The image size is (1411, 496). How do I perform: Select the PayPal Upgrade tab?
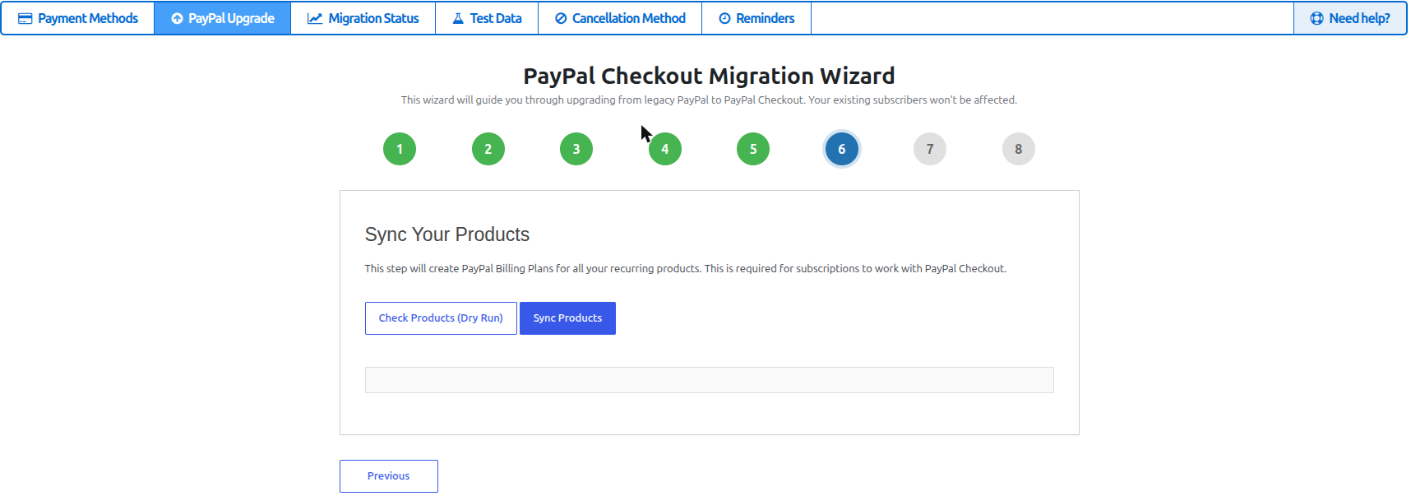[223, 18]
